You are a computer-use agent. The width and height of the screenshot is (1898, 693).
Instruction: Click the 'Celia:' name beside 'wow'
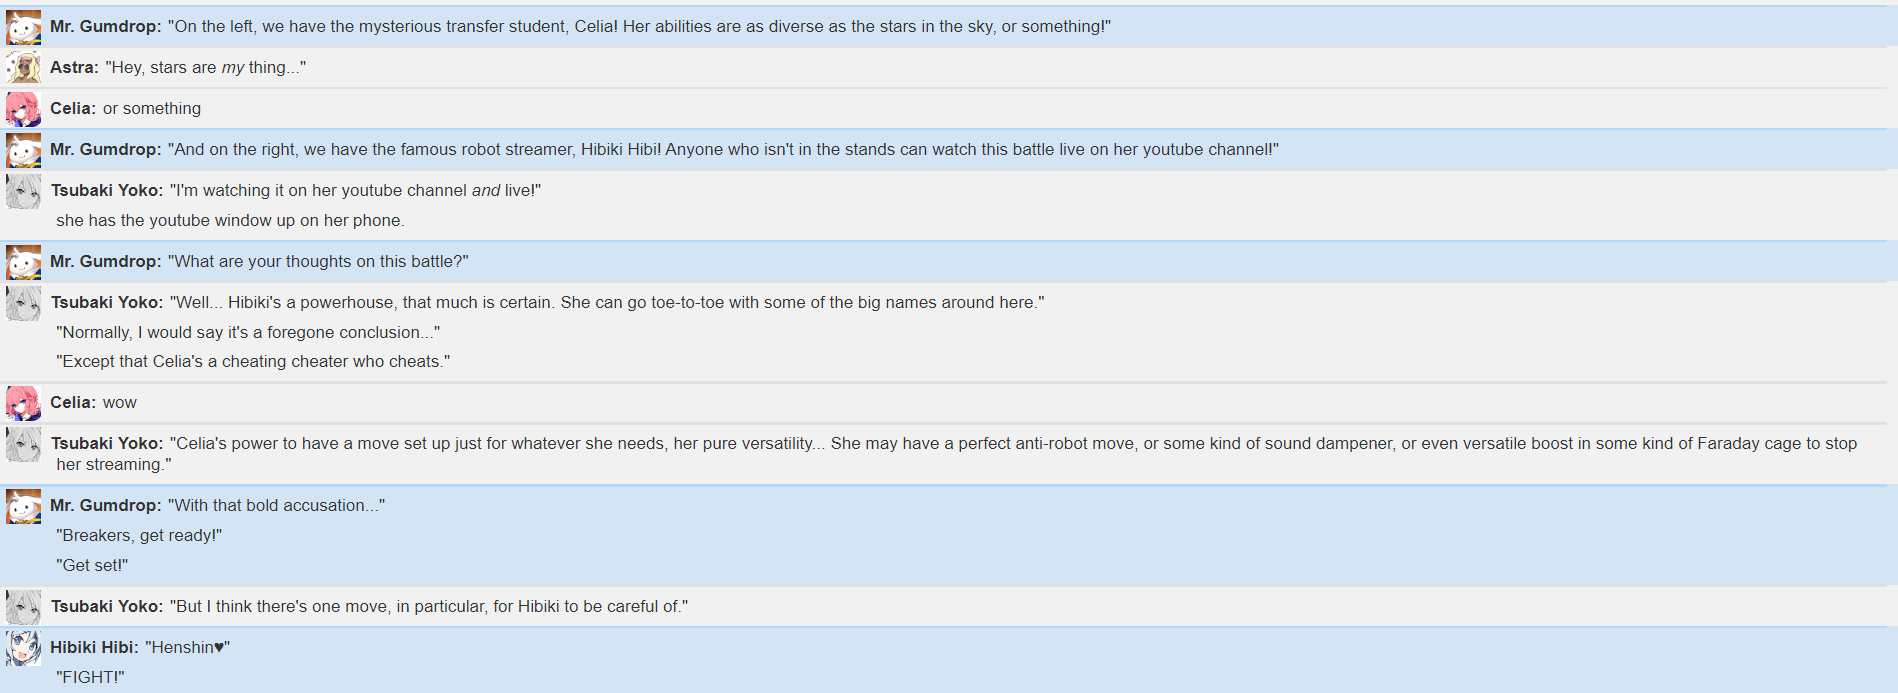tap(73, 402)
